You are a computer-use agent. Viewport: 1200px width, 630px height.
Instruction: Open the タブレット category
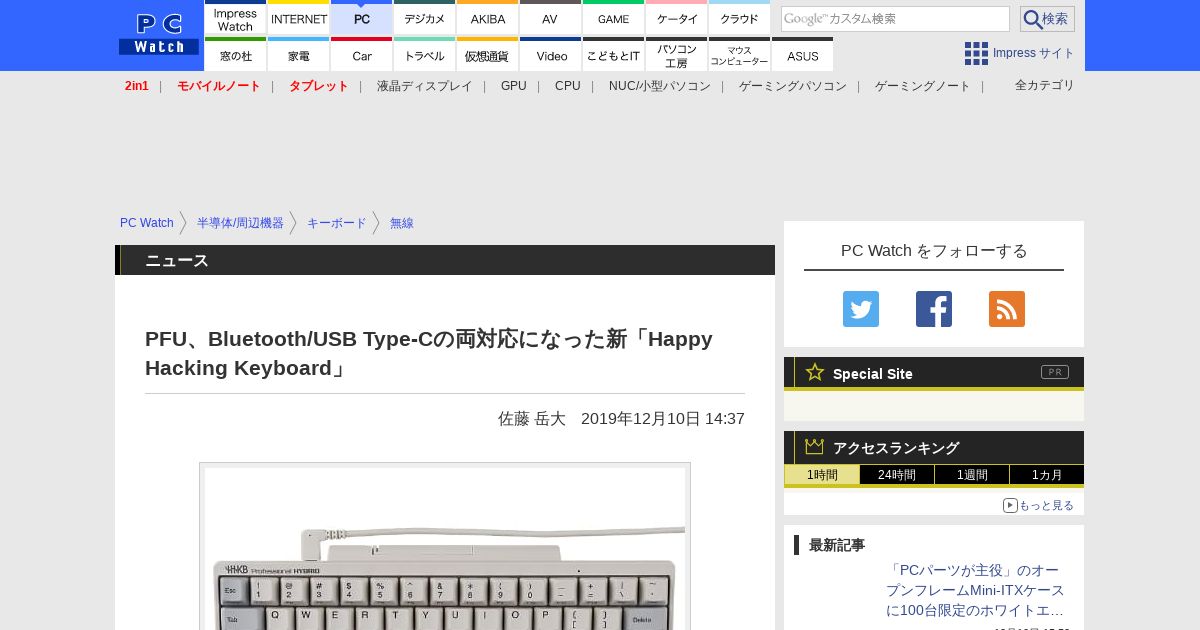319,86
